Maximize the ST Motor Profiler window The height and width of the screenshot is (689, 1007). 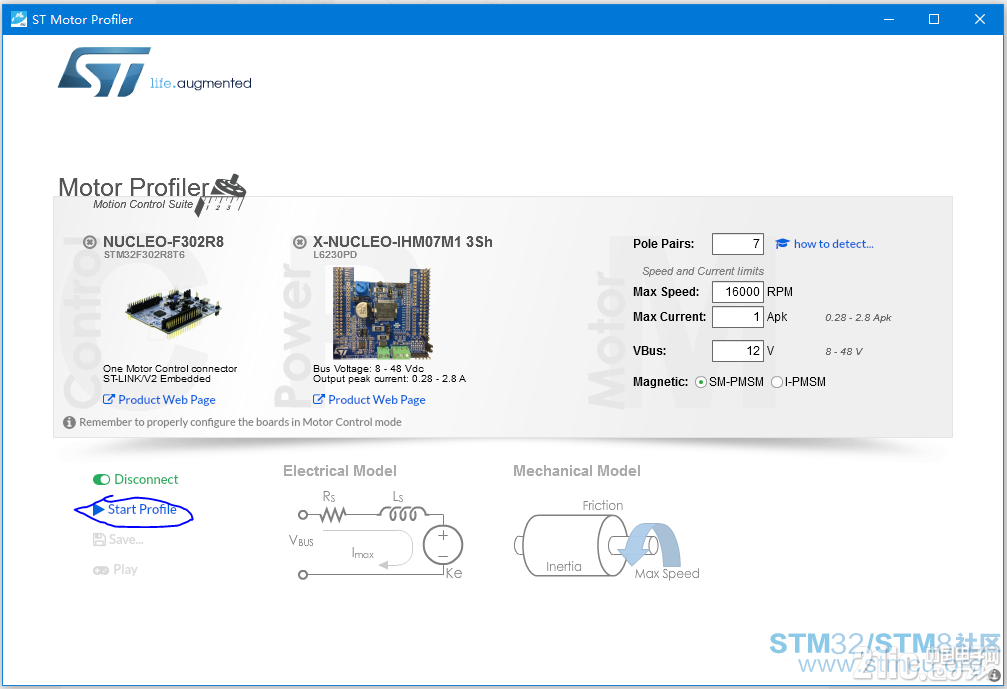click(934, 19)
